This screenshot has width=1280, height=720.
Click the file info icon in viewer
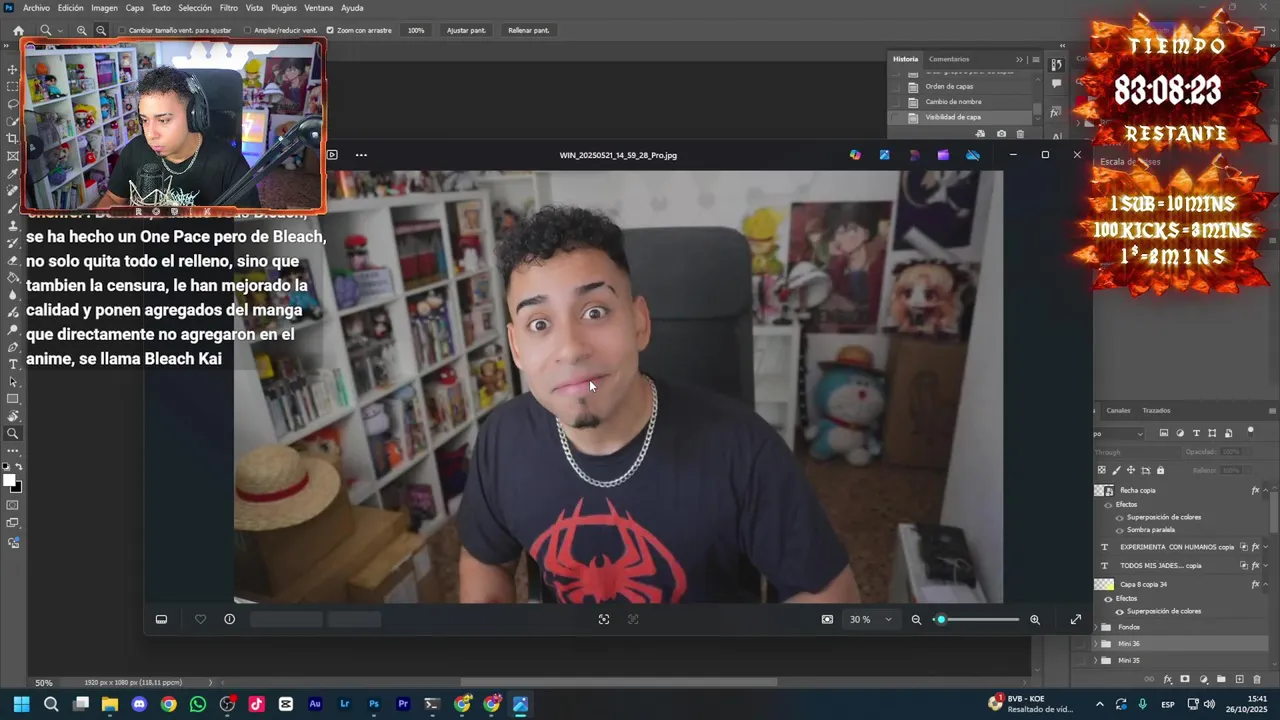click(x=229, y=619)
